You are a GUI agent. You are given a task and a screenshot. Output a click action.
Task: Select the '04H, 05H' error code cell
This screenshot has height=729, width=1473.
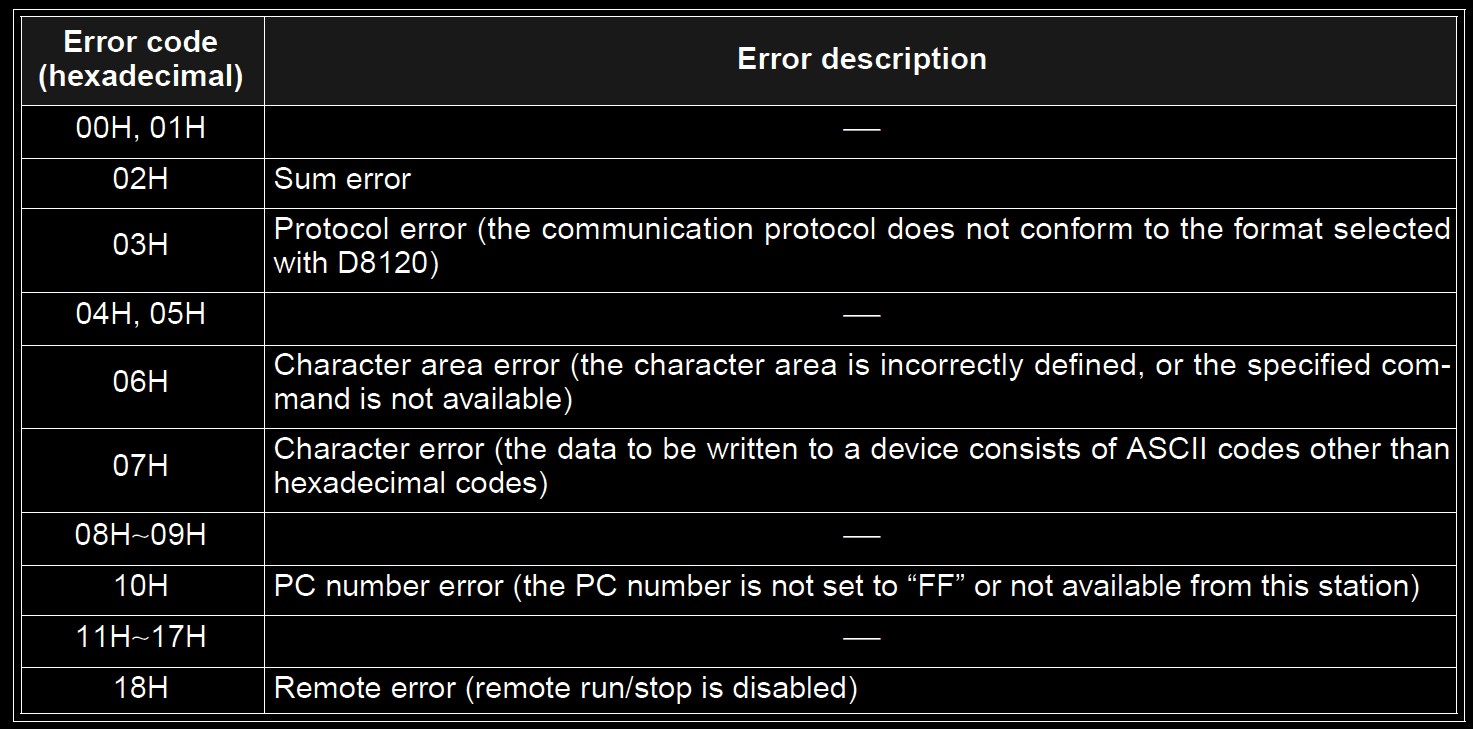click(x=141, y=317)
